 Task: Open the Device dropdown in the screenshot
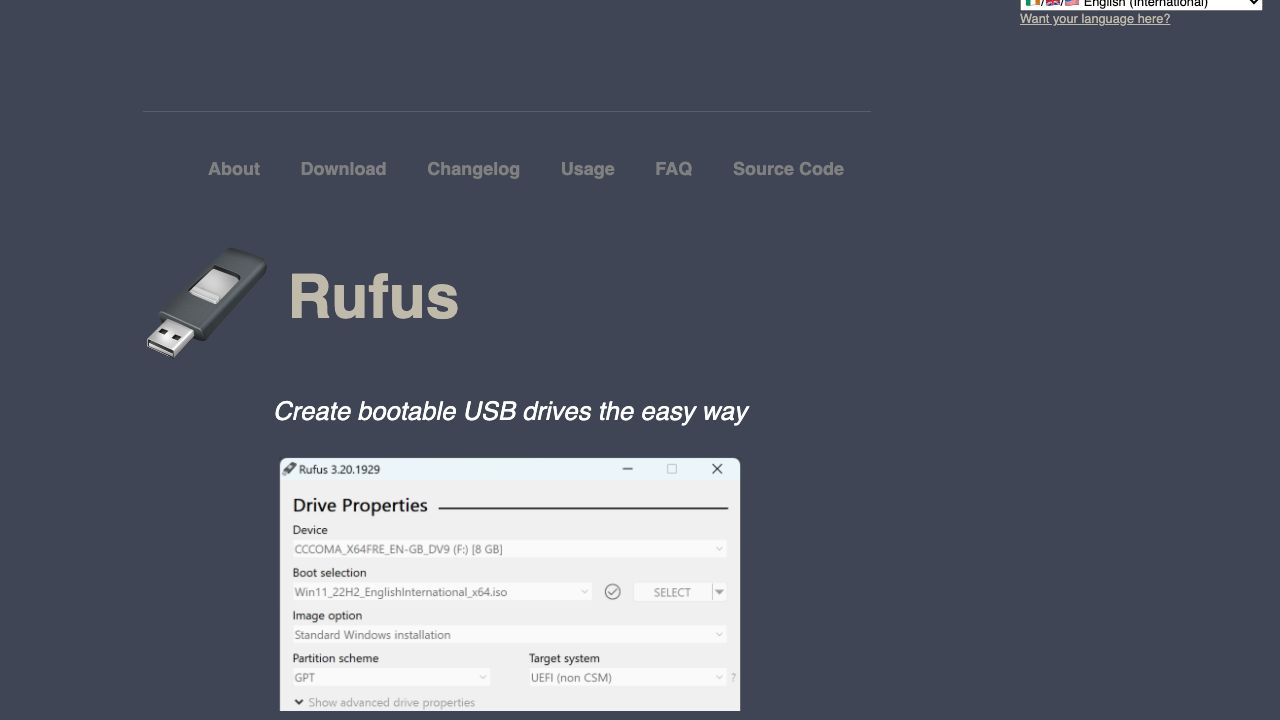coord(509,549)
